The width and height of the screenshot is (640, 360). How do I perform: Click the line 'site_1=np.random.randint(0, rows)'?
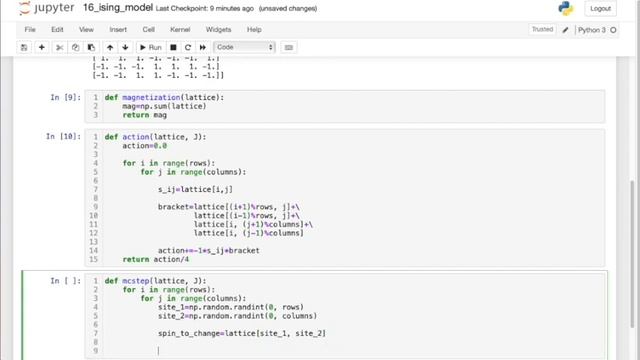tap(231, 307)
